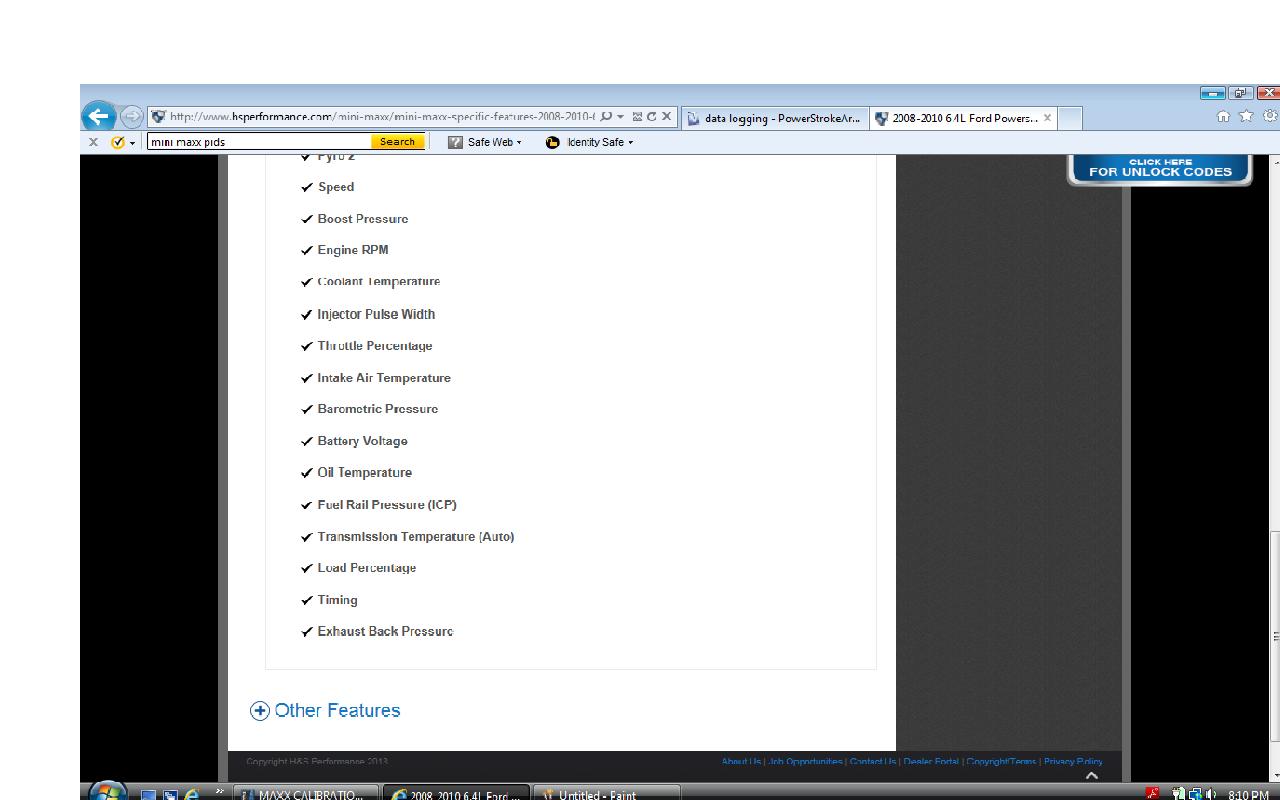
Task: Stop loading with the address bar X
Action: (x=667, y=117)
